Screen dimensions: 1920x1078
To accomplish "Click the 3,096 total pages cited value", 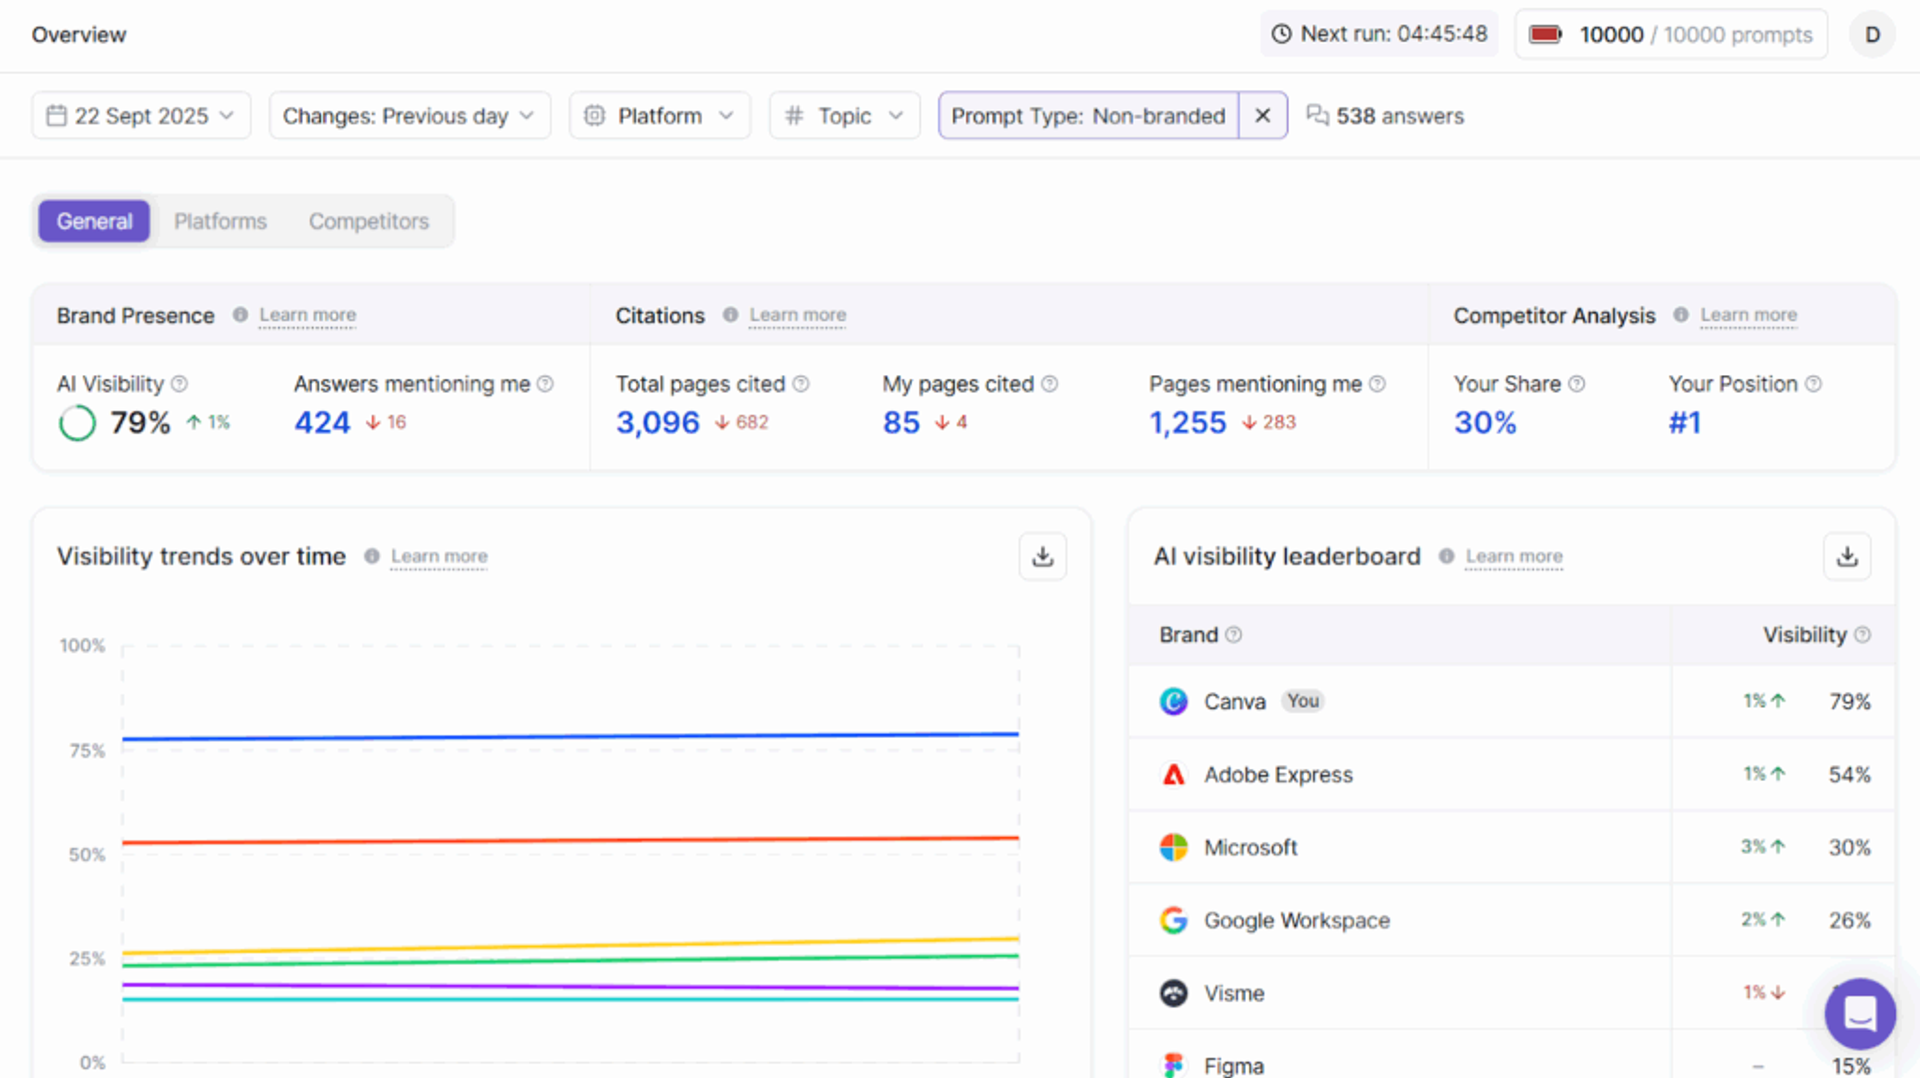I will (x=657, y=423).
